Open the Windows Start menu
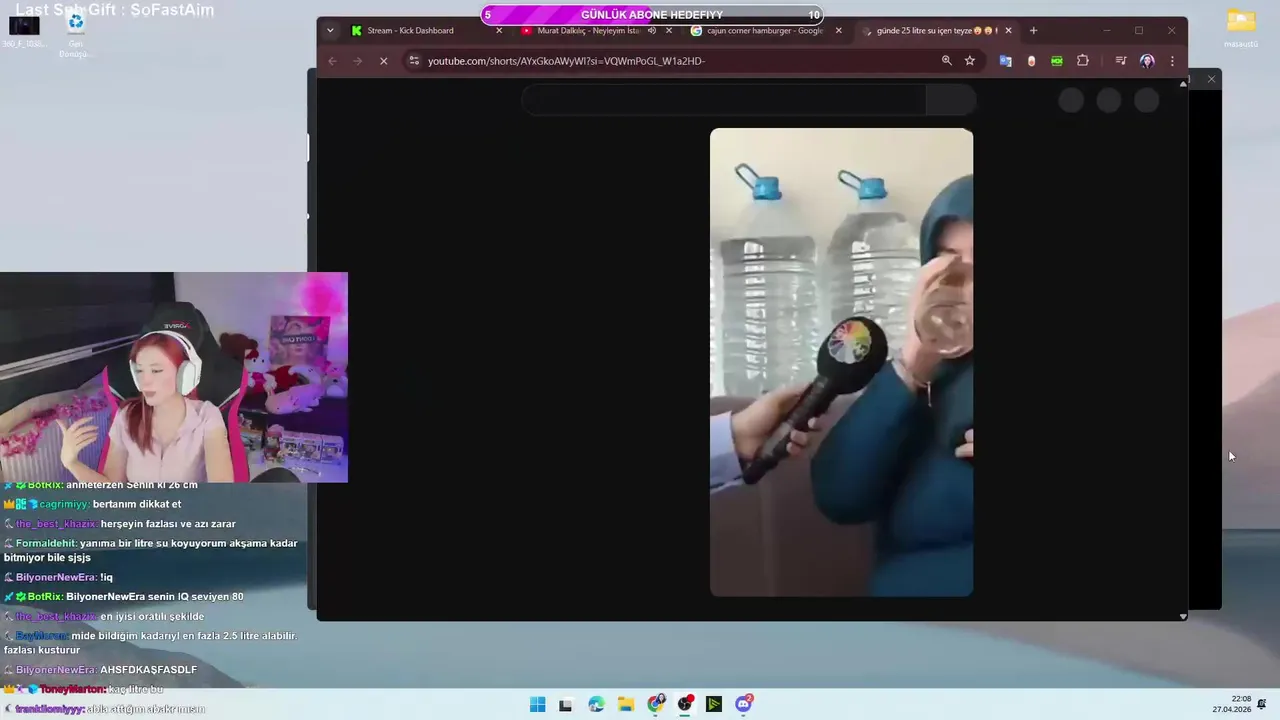 pyautogui.click(x=537, y=704)
